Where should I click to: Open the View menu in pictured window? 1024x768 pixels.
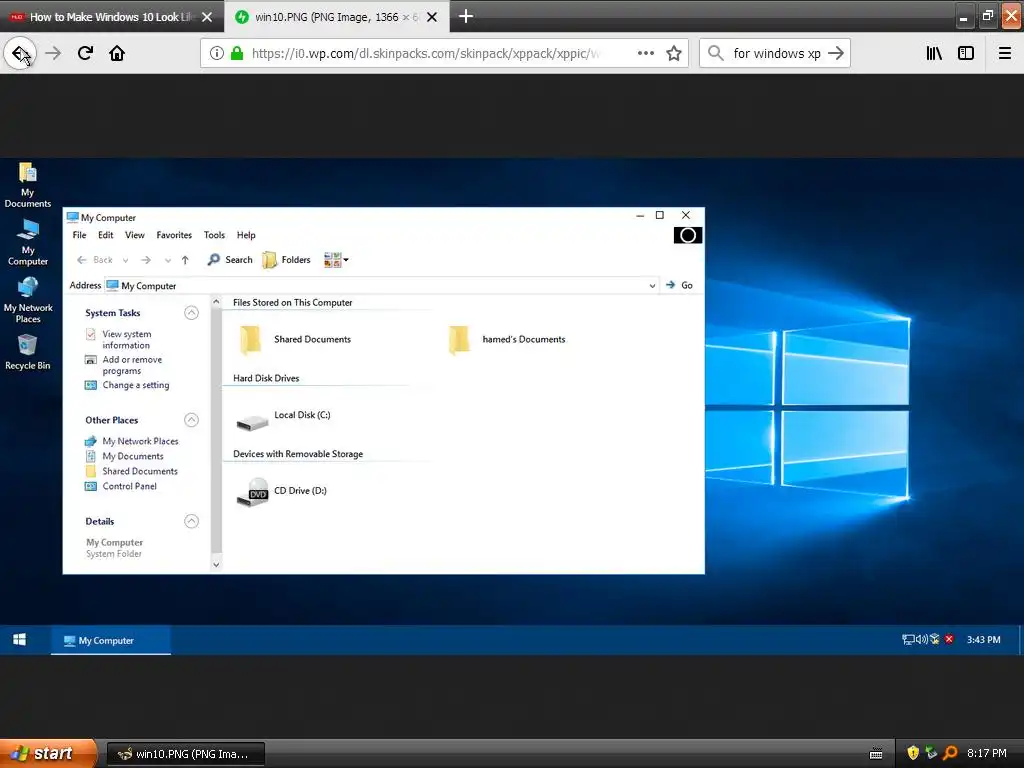pos(135,235)
